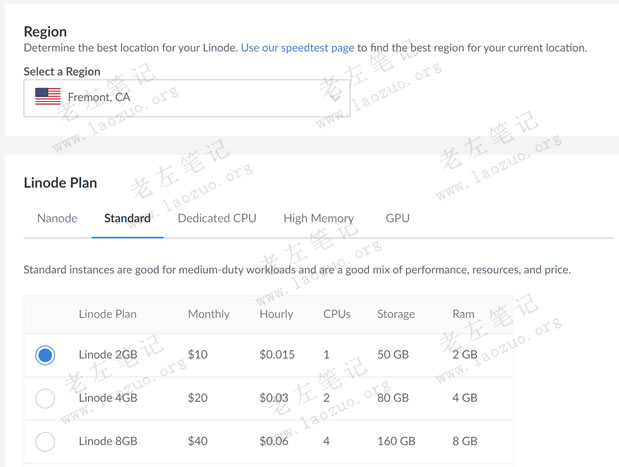Open the speedtest page link

pyautogui.click(x=297, y=48)
